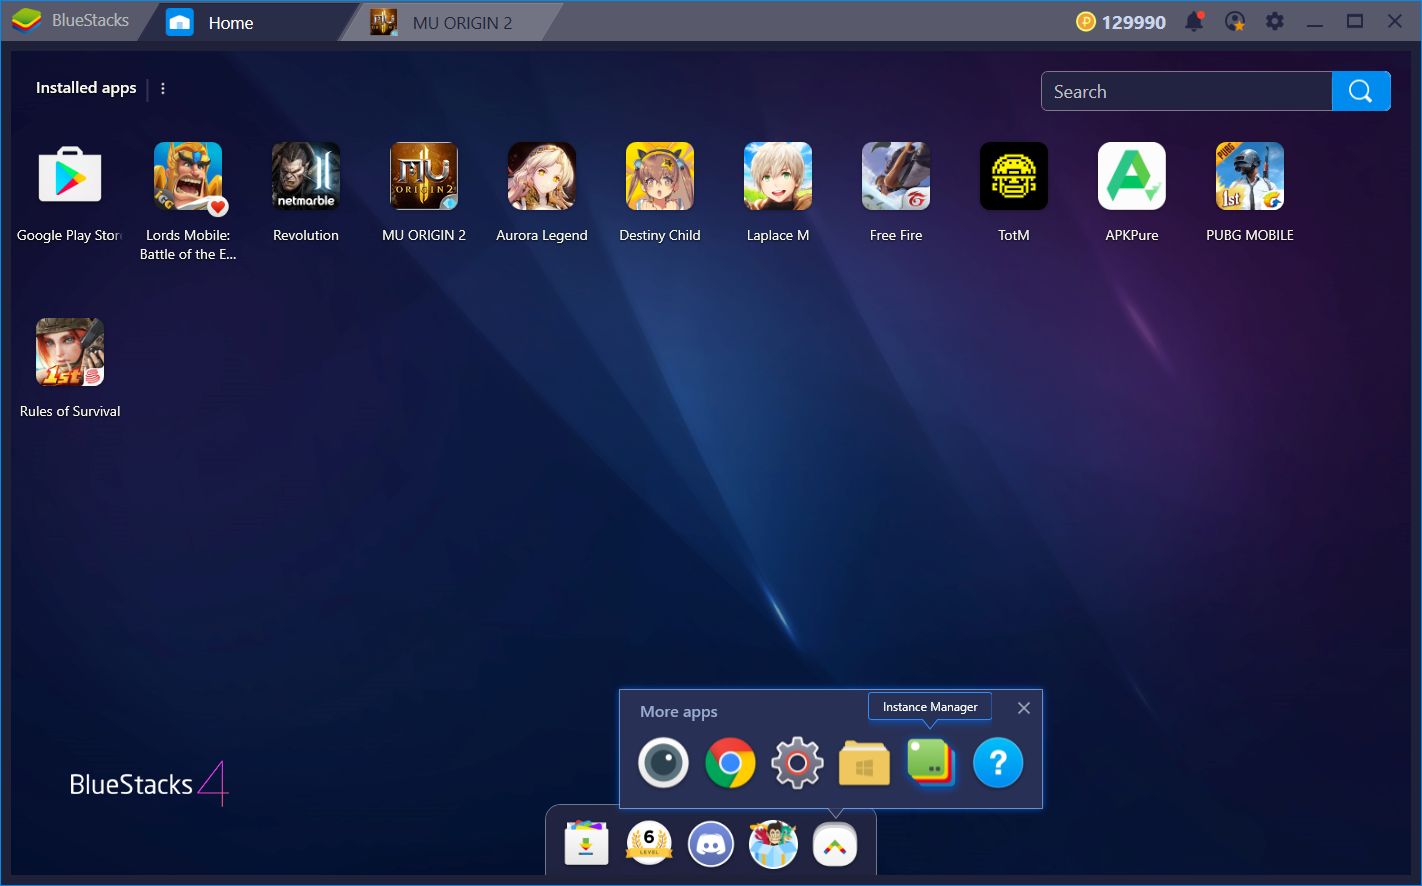Click the Installed apps label

tap(86, 88)
